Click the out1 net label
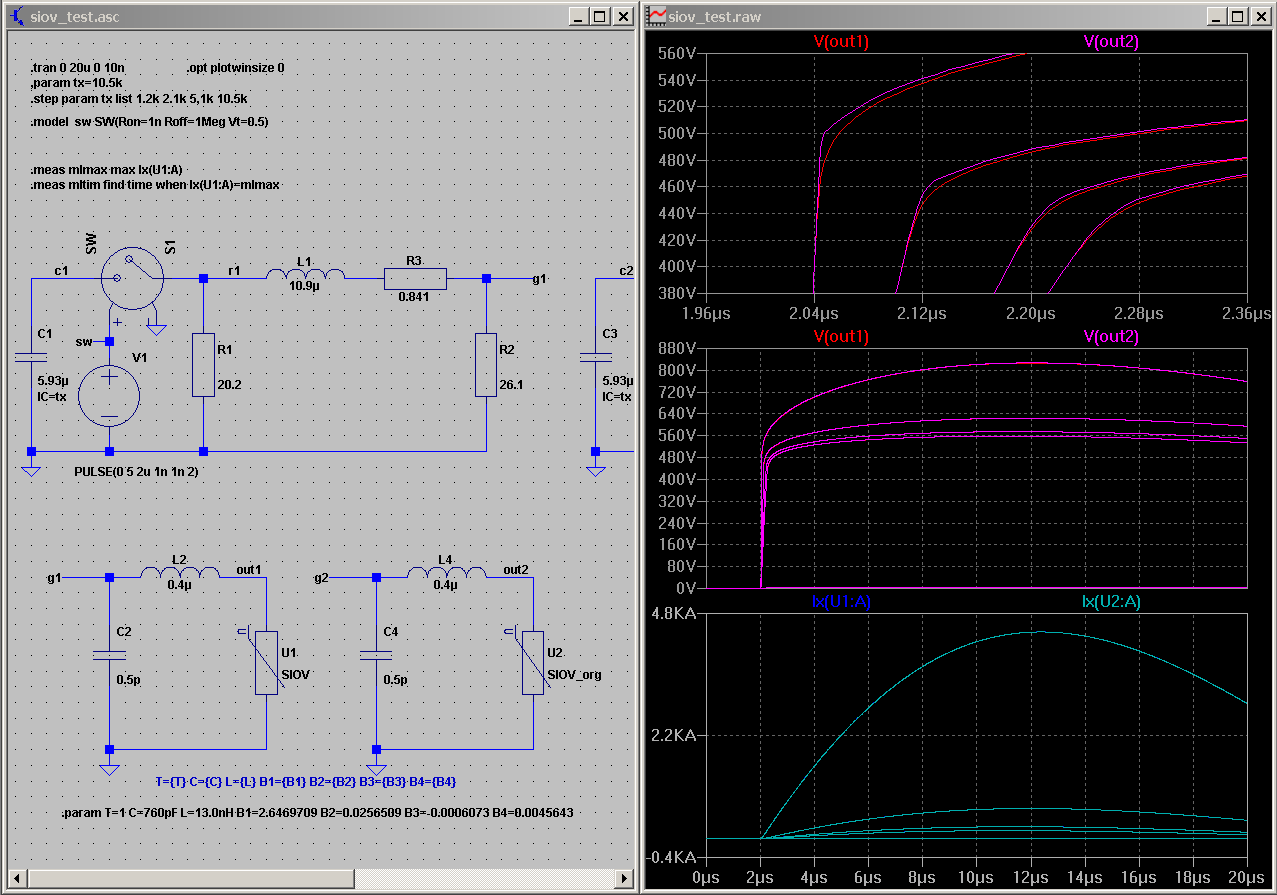The image size is (1277, 895). coord(248,569)
